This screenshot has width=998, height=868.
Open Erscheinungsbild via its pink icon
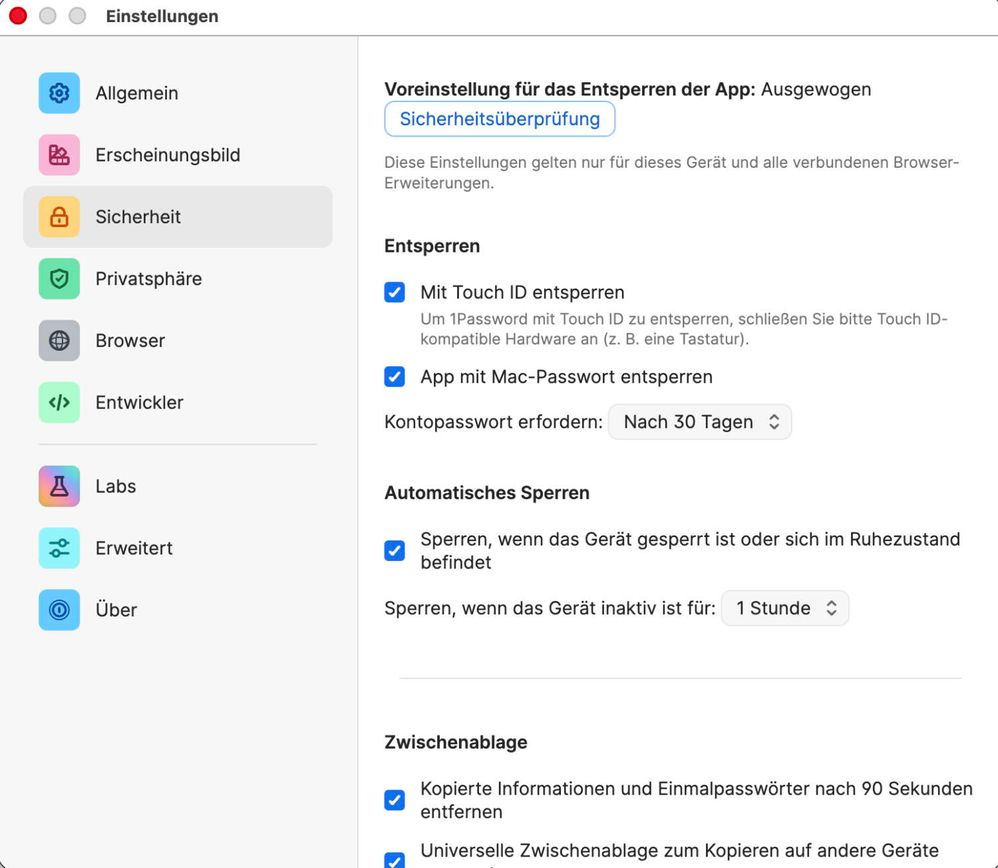[59, 155]
